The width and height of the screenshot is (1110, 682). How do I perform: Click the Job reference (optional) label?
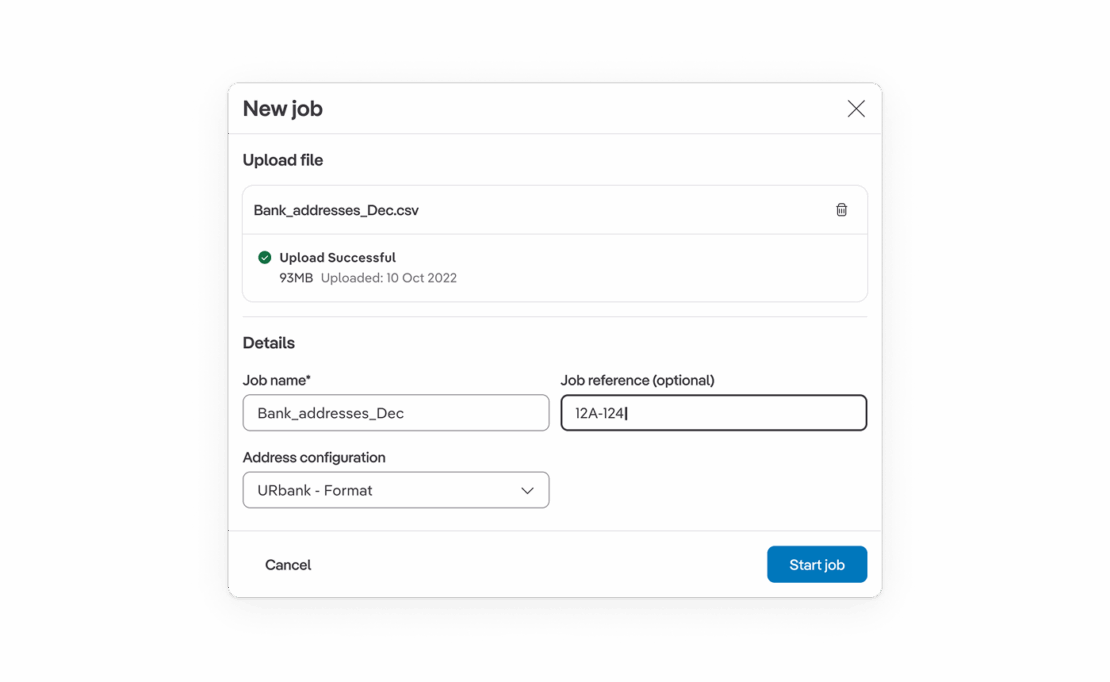coord(637,380)
